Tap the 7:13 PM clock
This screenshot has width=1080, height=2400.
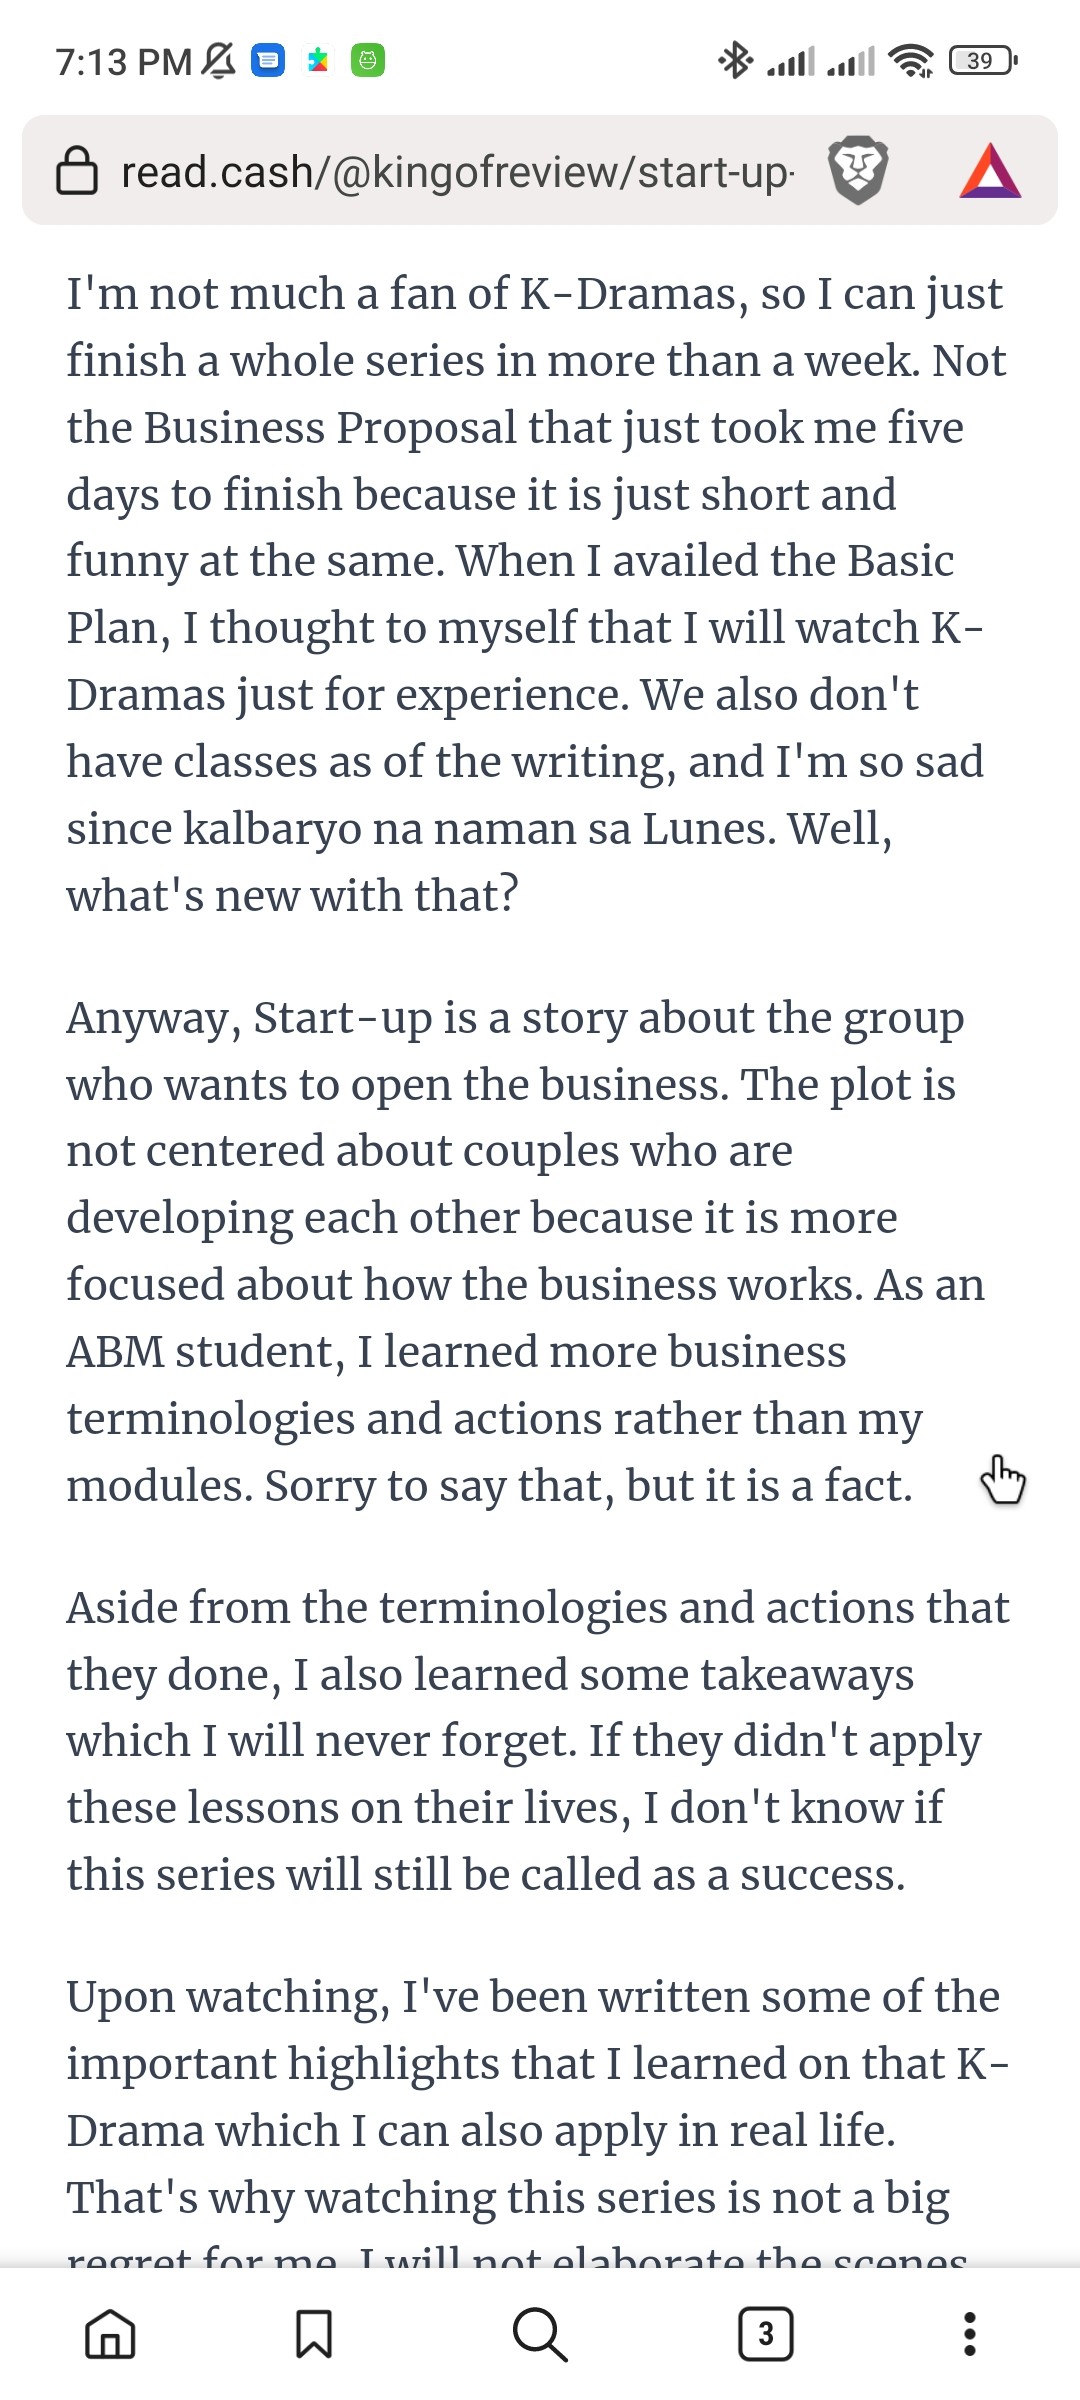point(124,62)
